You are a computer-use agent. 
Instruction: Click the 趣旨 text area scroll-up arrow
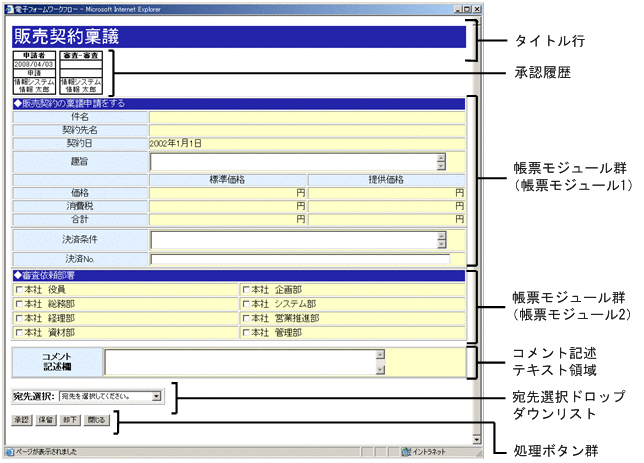[441, 158]
